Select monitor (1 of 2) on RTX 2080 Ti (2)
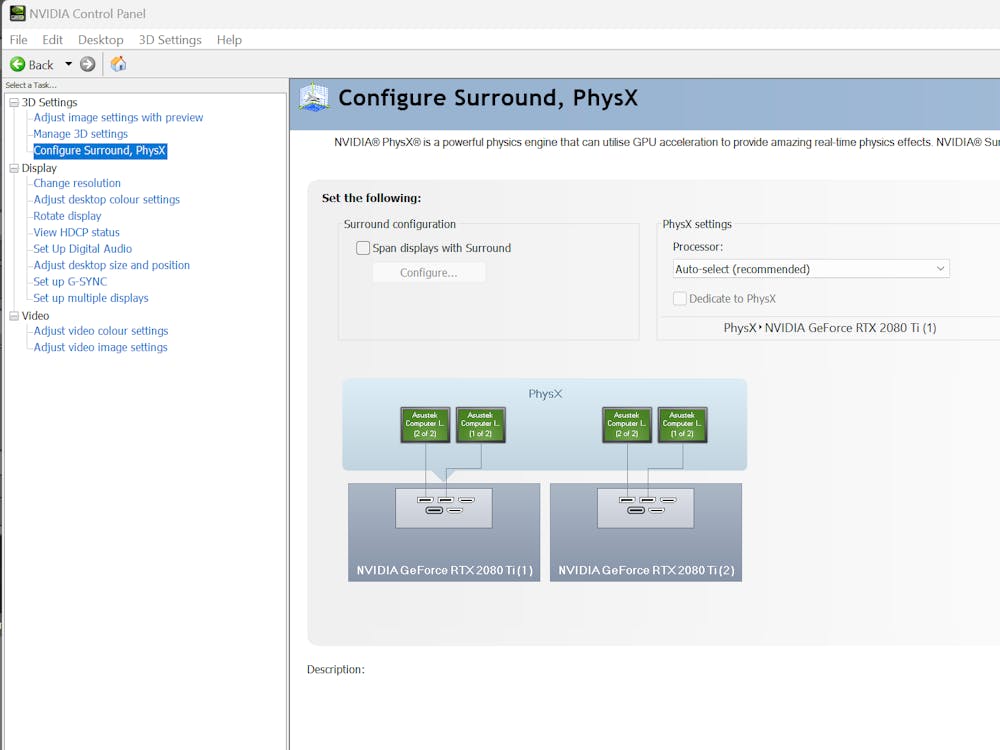The height and width of the screenshot is (750, 1000). (682, 425)
